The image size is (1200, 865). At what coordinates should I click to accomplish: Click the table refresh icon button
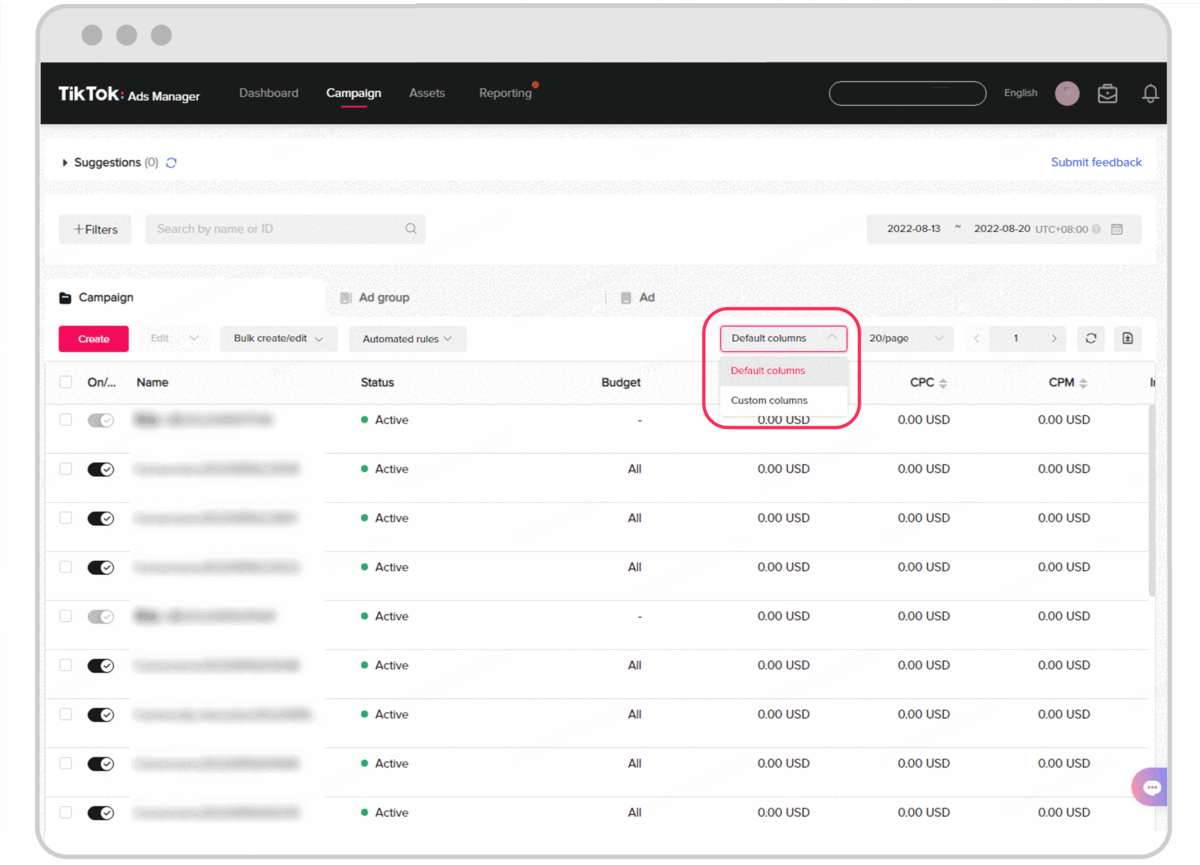(1091, 339)
